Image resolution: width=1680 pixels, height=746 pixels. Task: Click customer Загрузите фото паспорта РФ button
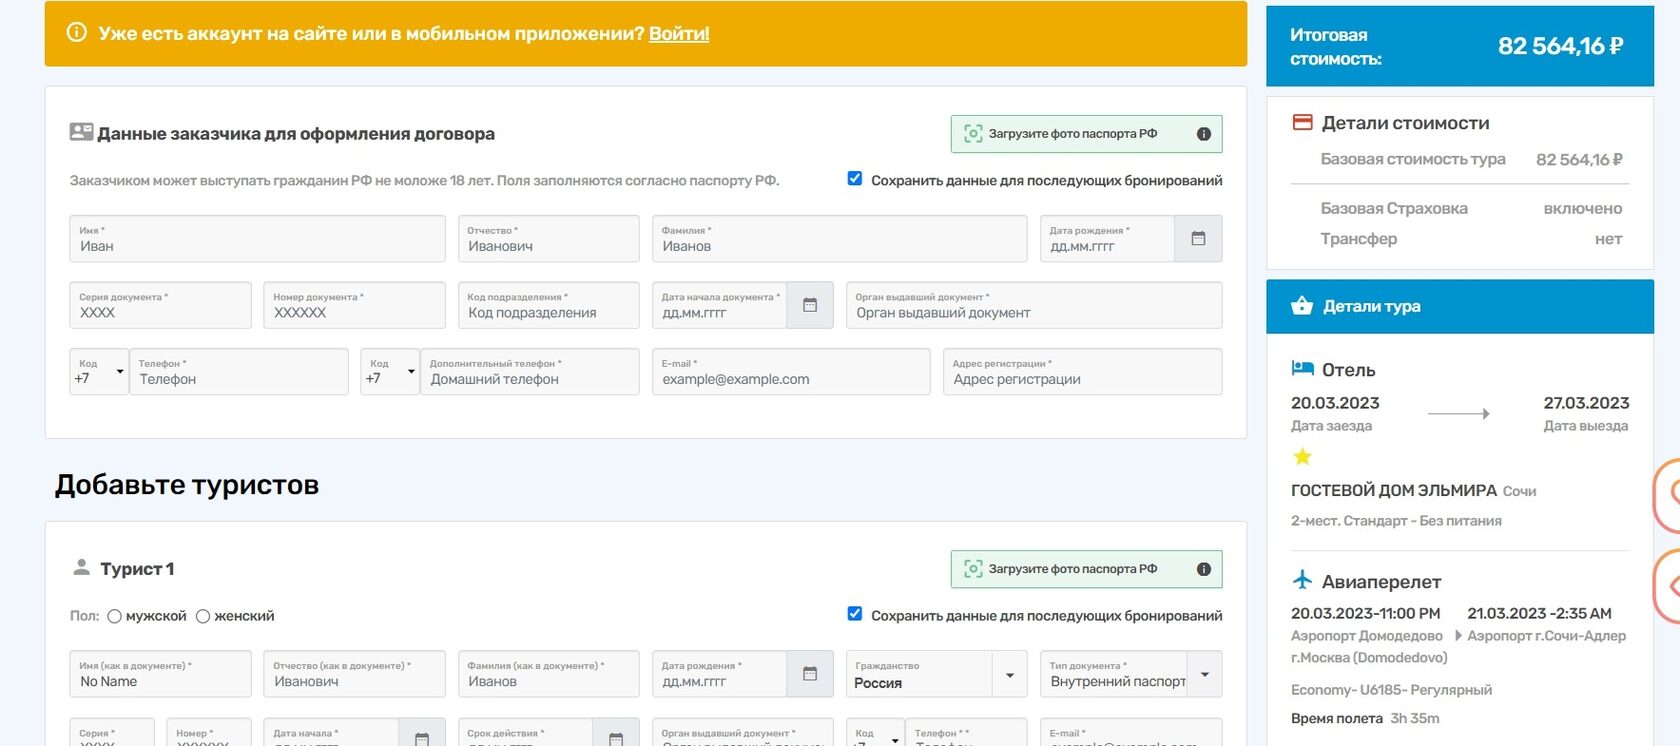[1086, 134]
